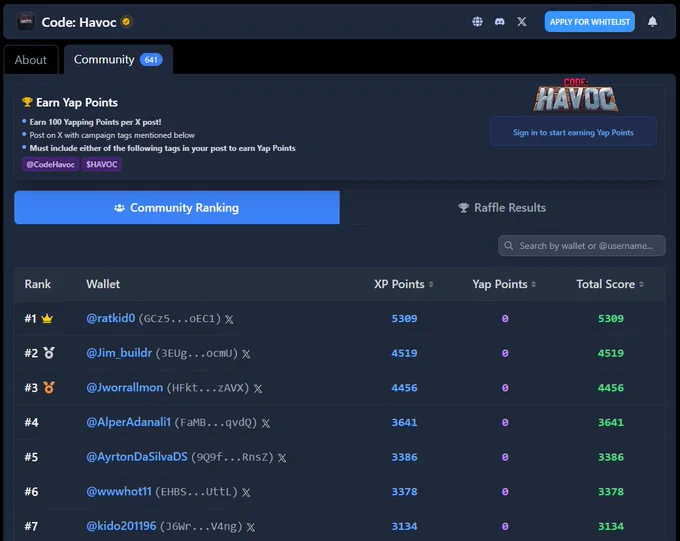Image resolution: width=680 pixels, height=541 pixels.
Task: Click the Code Havoc logo image
Action: tap(575, 95)
